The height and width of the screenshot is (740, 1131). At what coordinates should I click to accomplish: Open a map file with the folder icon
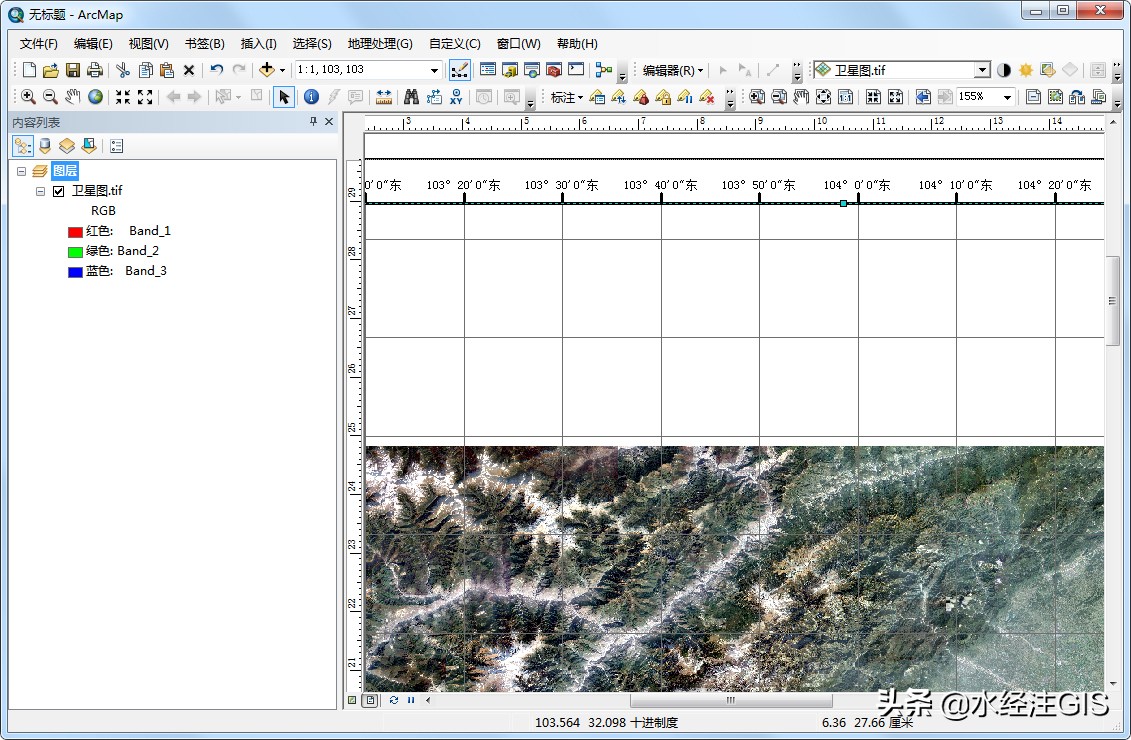[50, 70]
